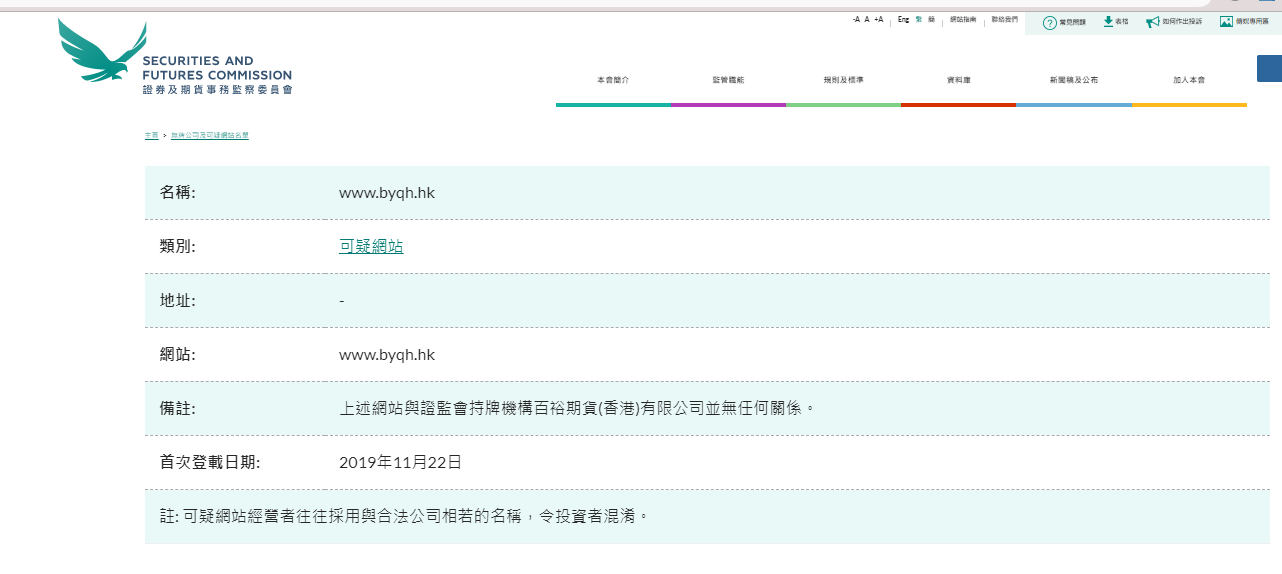Switch language to Eng
Viewport: 1282px width, 574px height.
(x=903, y=19)
